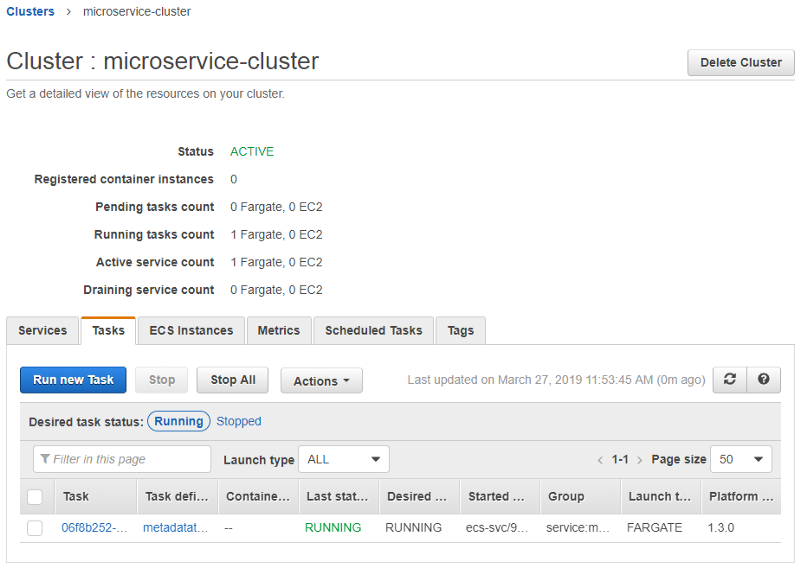Switch to the Tags tab
The height and width of the screenshot is (574, 800).
pos(461,331)
